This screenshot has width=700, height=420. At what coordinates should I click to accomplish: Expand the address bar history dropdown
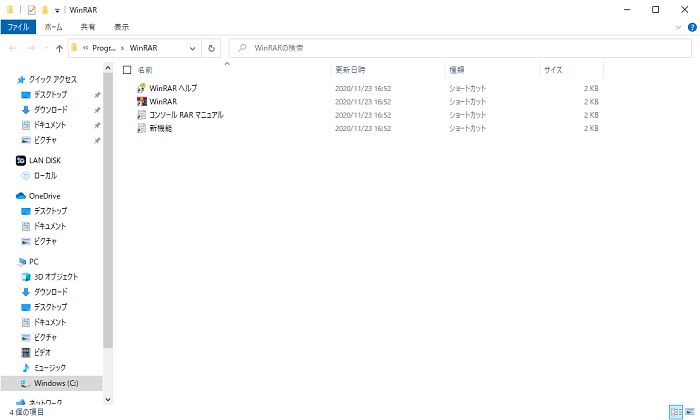192,48
